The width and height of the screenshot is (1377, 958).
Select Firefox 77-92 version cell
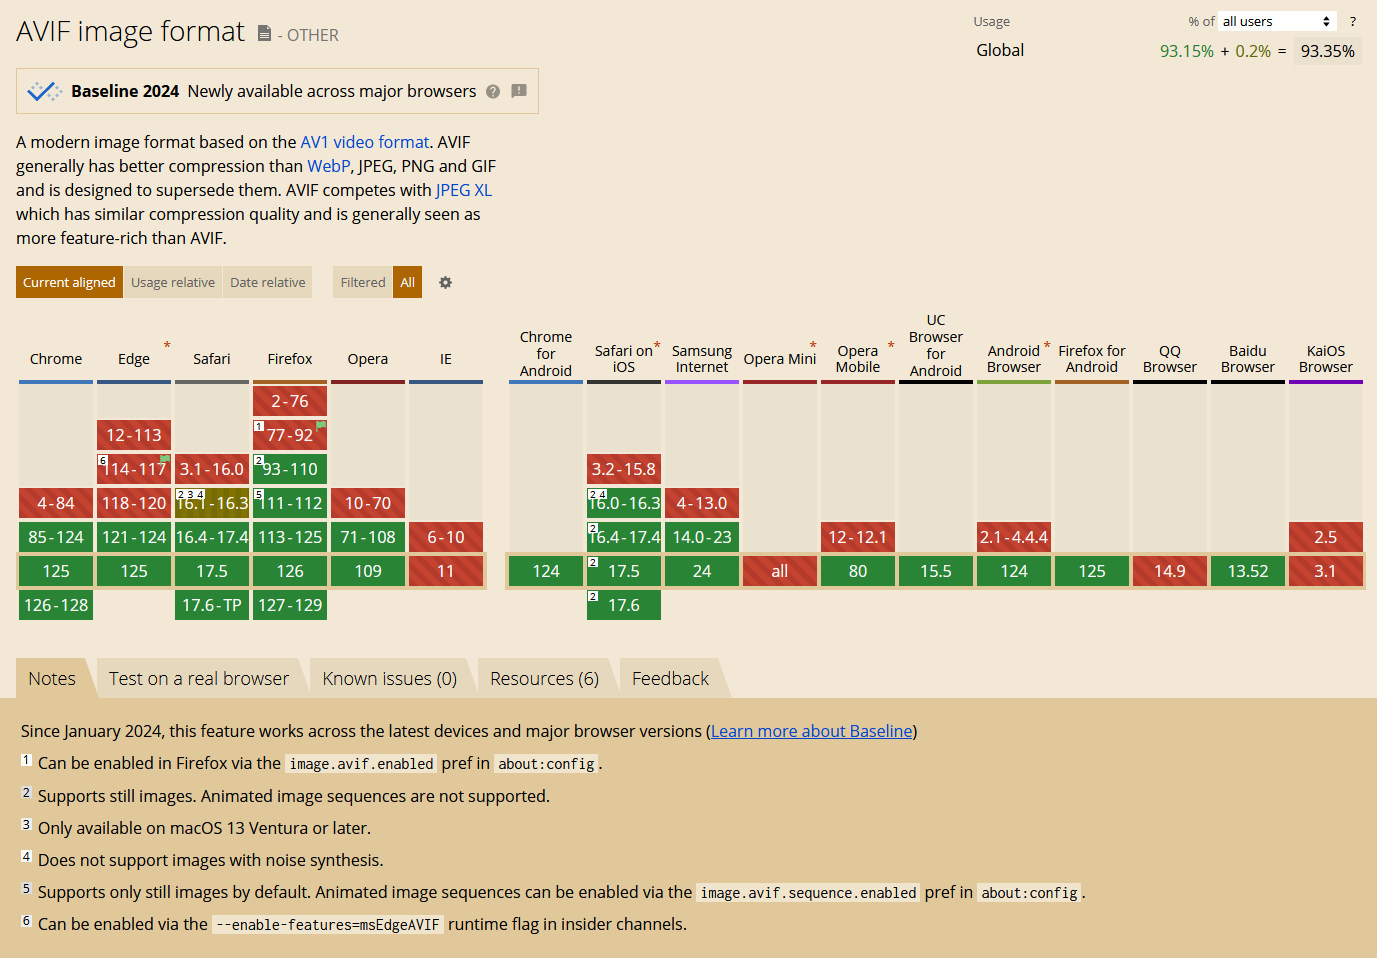pos(290,435)
